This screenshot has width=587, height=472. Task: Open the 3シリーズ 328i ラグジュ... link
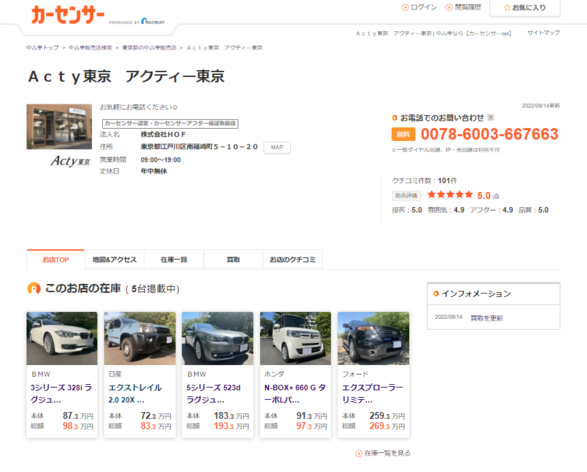coord(61,393)
